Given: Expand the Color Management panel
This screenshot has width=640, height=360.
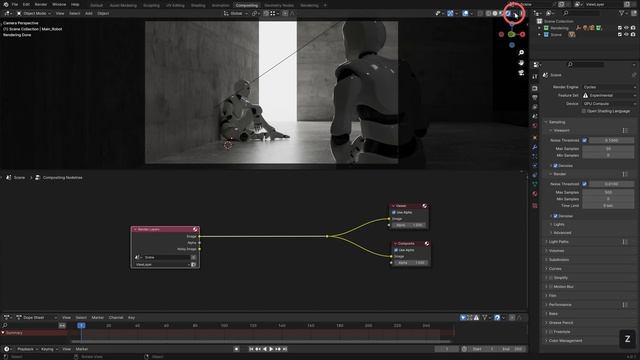Looking at the screenshot, I should [565, 340].
